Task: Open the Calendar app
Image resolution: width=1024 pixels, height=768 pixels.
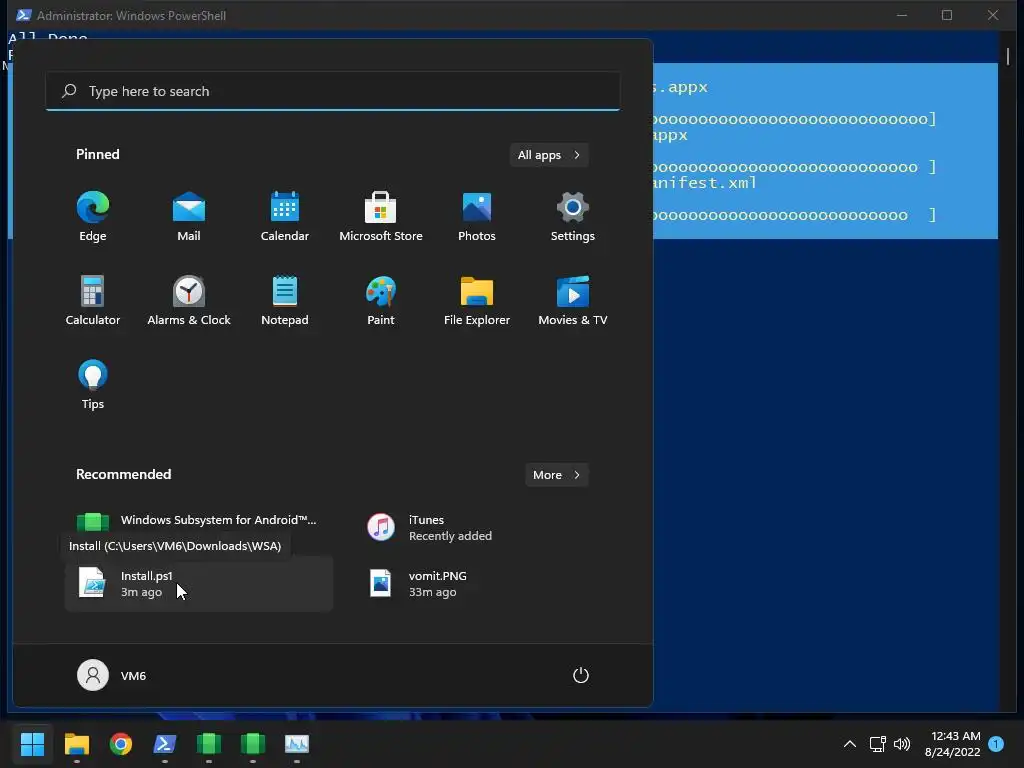Action: tap(285, 217)
